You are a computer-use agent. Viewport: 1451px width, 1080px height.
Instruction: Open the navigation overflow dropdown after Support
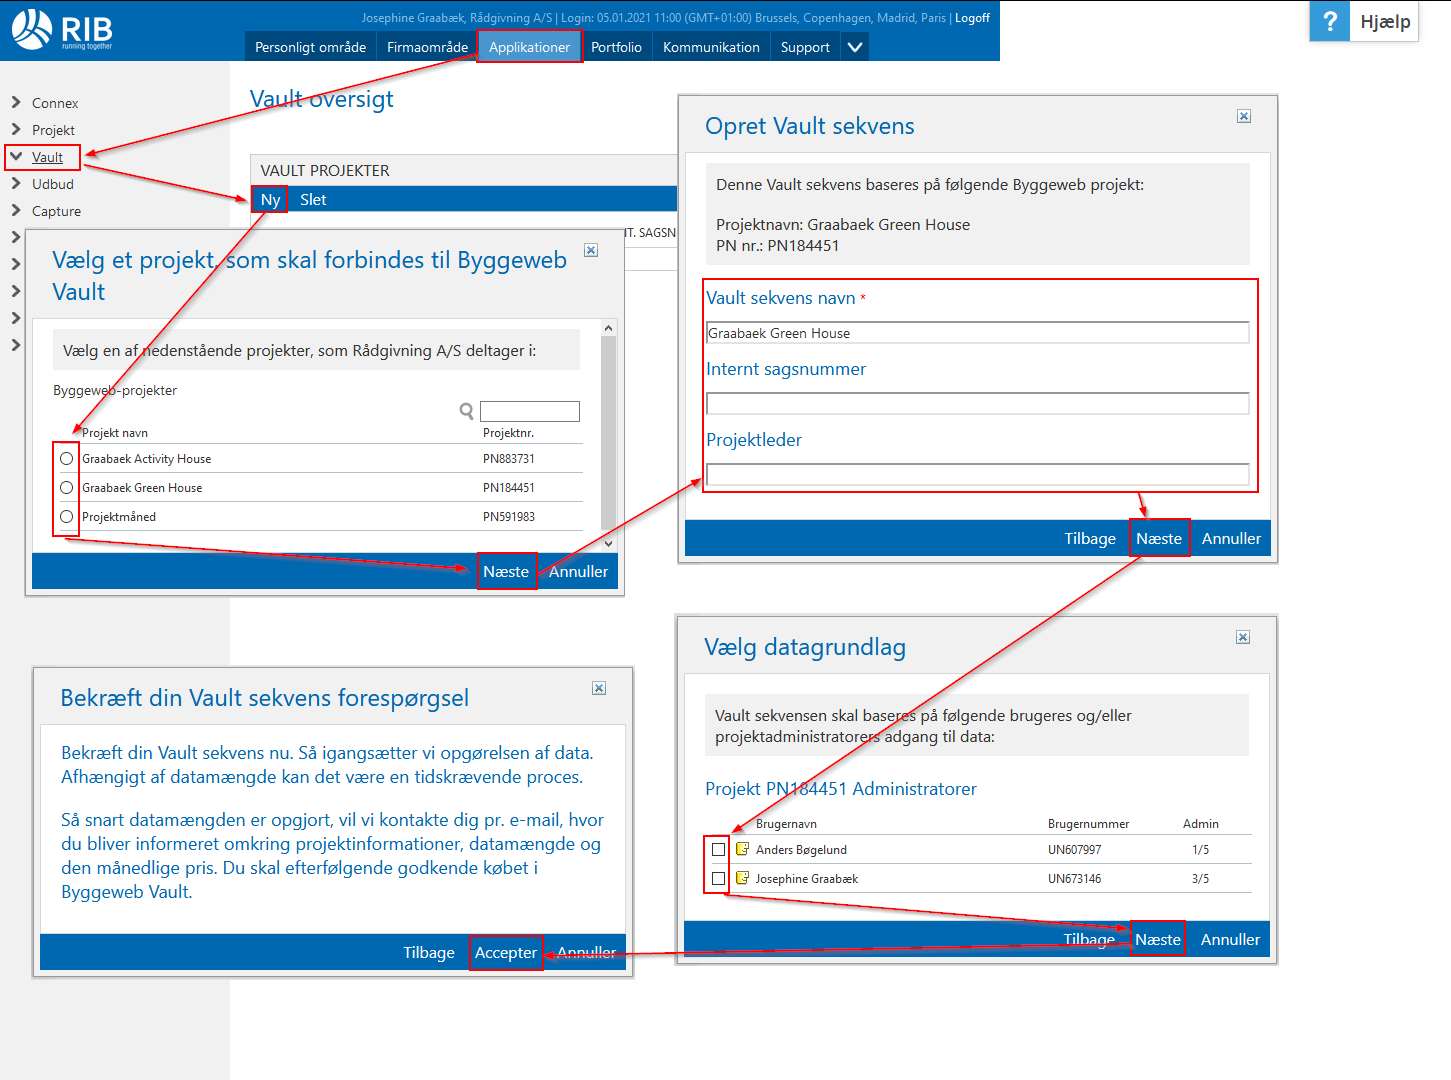click(x=855, y=47)
